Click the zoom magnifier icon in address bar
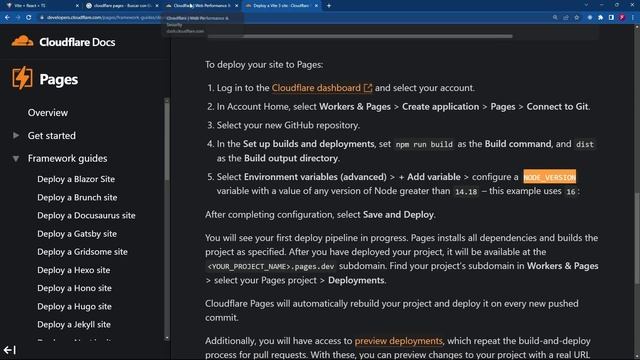The height and width of the screenshot is (360, 640). [x=555, y=18]
